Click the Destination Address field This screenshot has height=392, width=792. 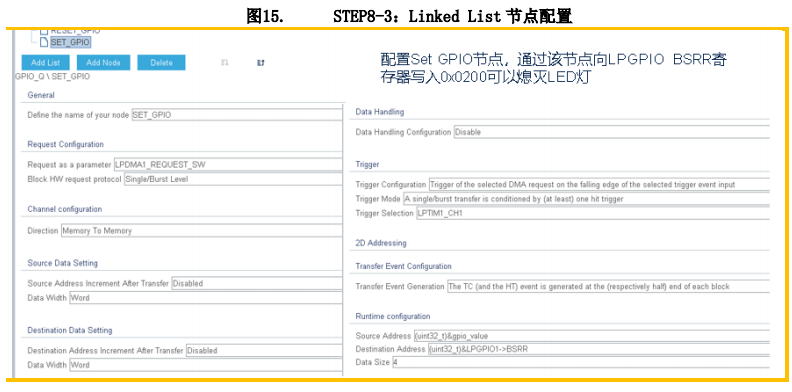click(599, 349)
